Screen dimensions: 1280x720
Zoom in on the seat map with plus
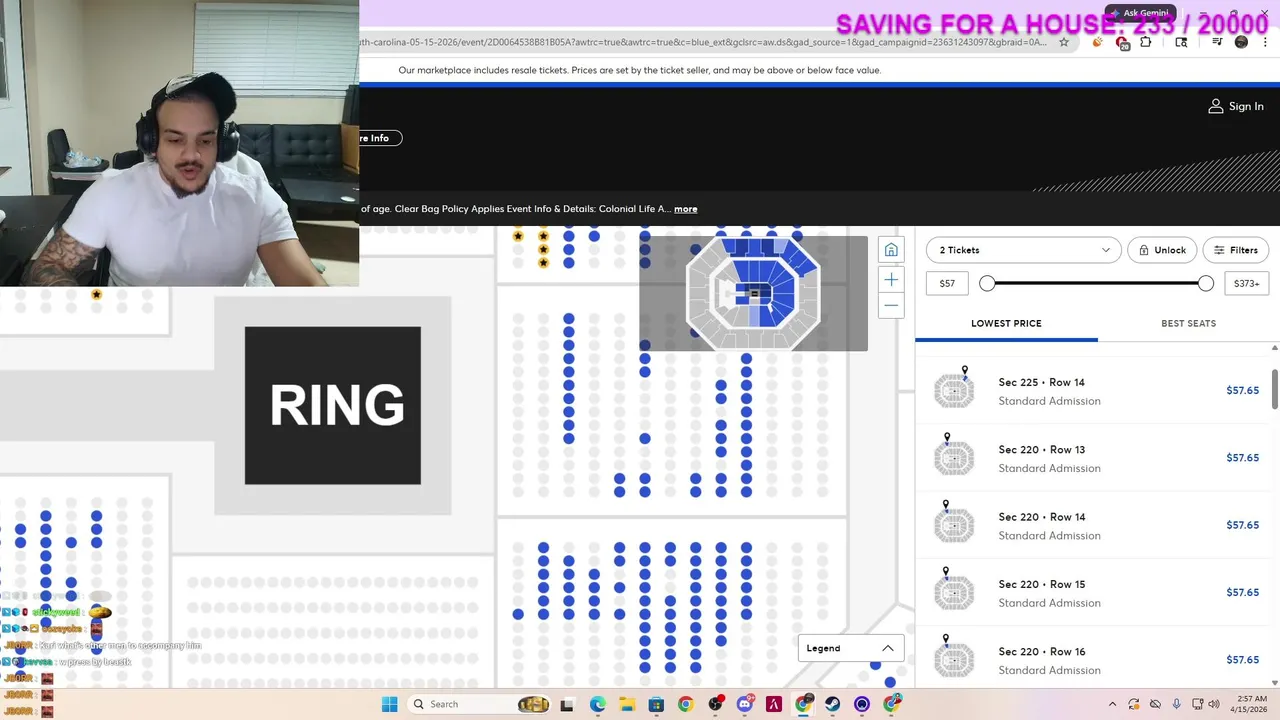tap(891, 280)
